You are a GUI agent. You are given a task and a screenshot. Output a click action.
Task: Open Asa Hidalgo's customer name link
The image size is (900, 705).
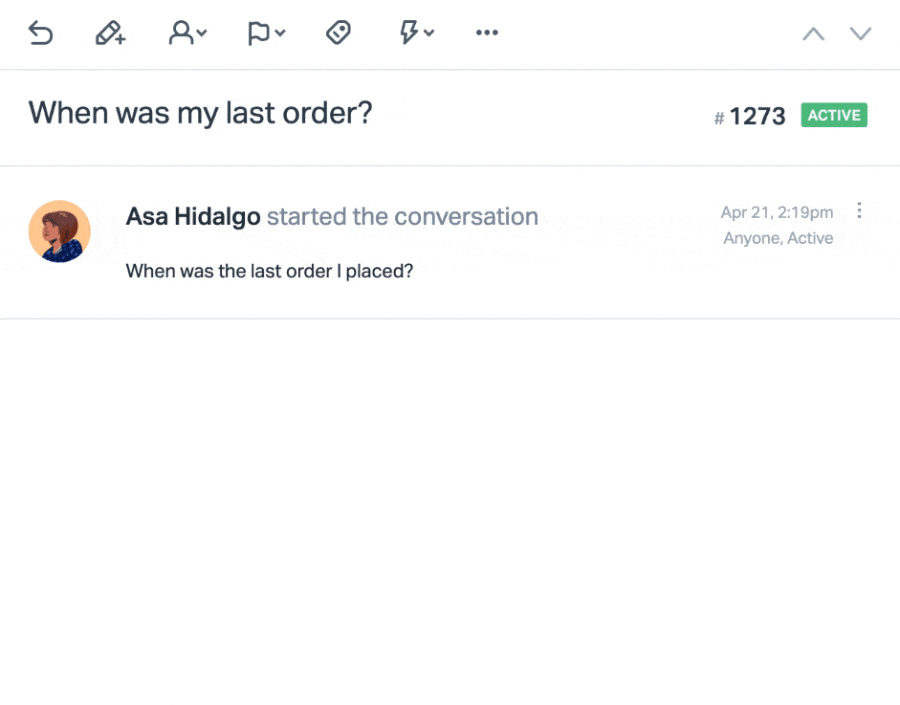pos(193,216)
